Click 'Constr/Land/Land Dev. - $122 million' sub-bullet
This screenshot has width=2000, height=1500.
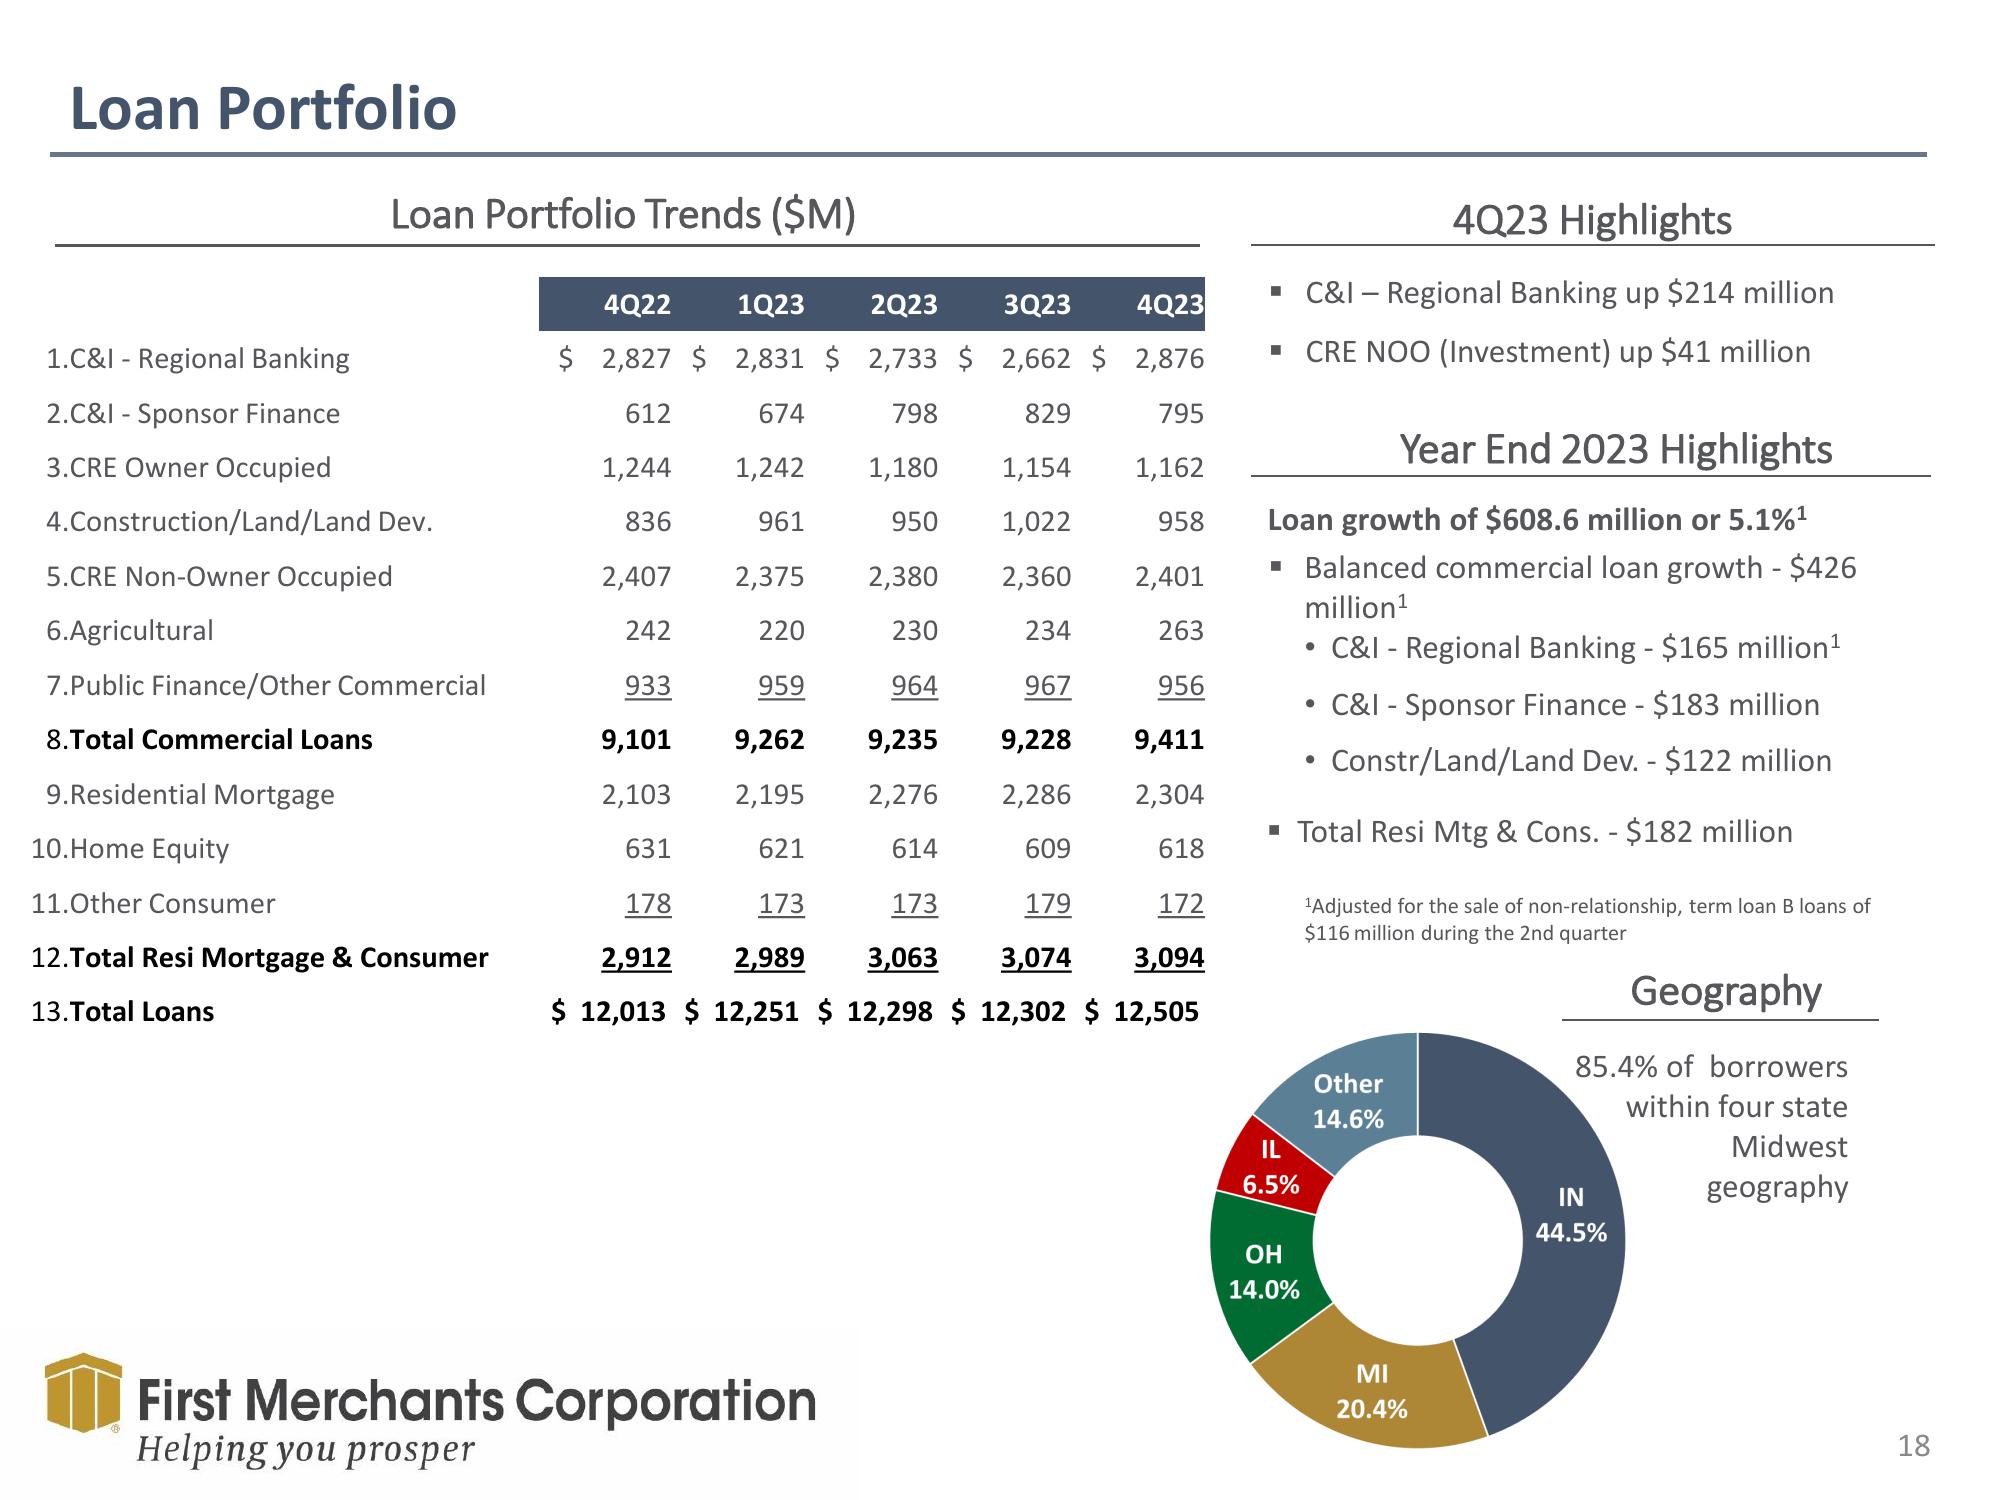click(x=1581, y=761)
